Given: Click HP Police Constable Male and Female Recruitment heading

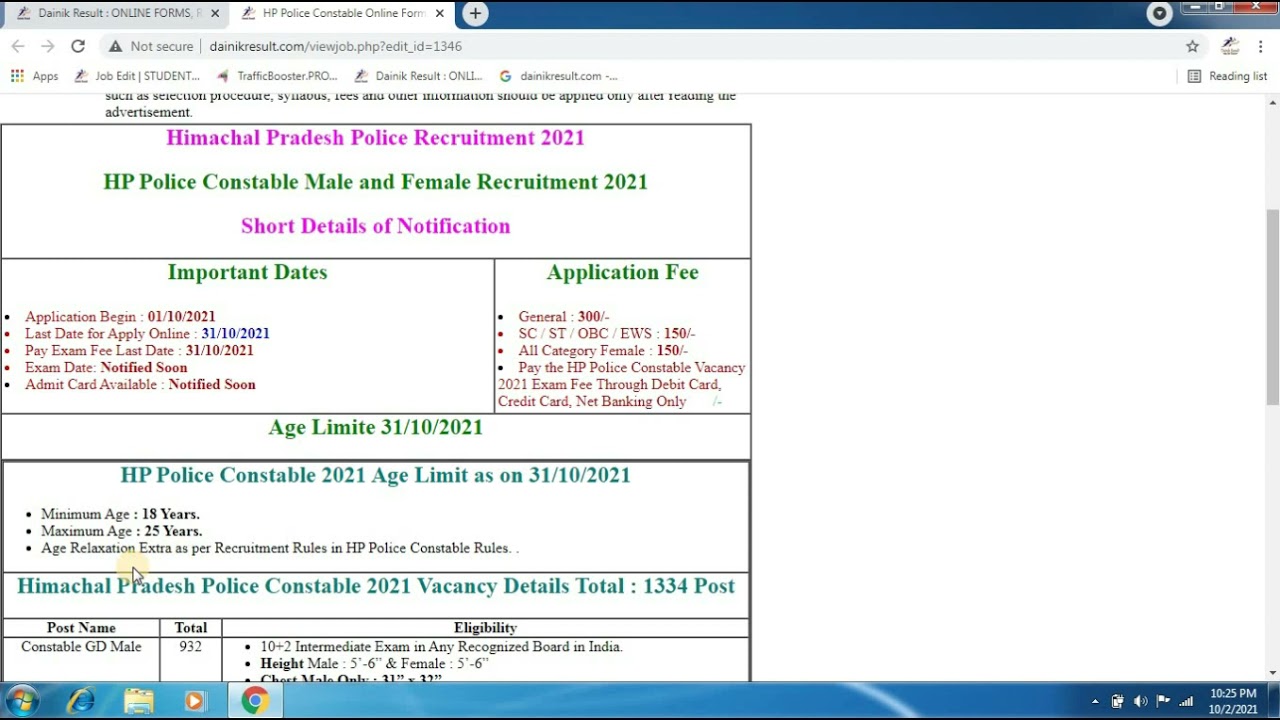Looking at the screenshot, I should point(375,182).
